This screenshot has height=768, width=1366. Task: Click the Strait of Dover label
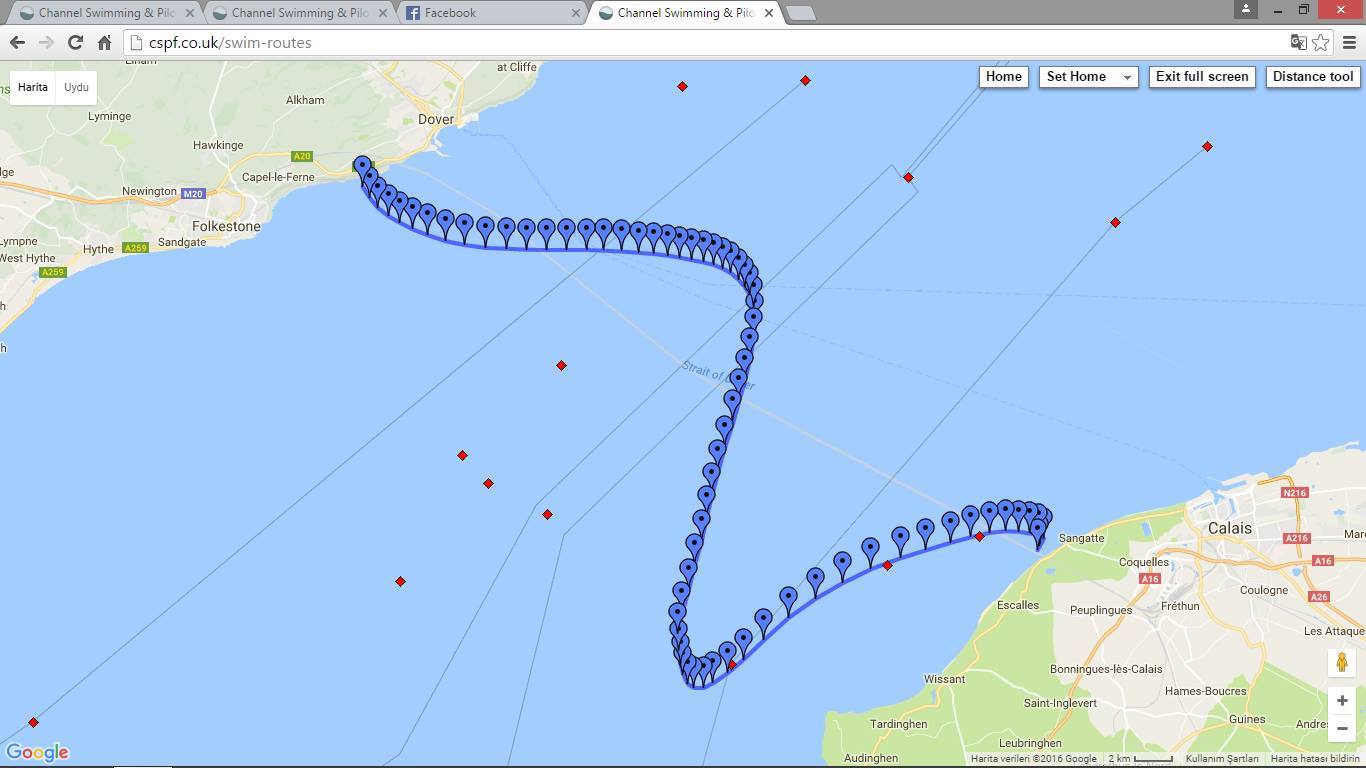point(718,376)
